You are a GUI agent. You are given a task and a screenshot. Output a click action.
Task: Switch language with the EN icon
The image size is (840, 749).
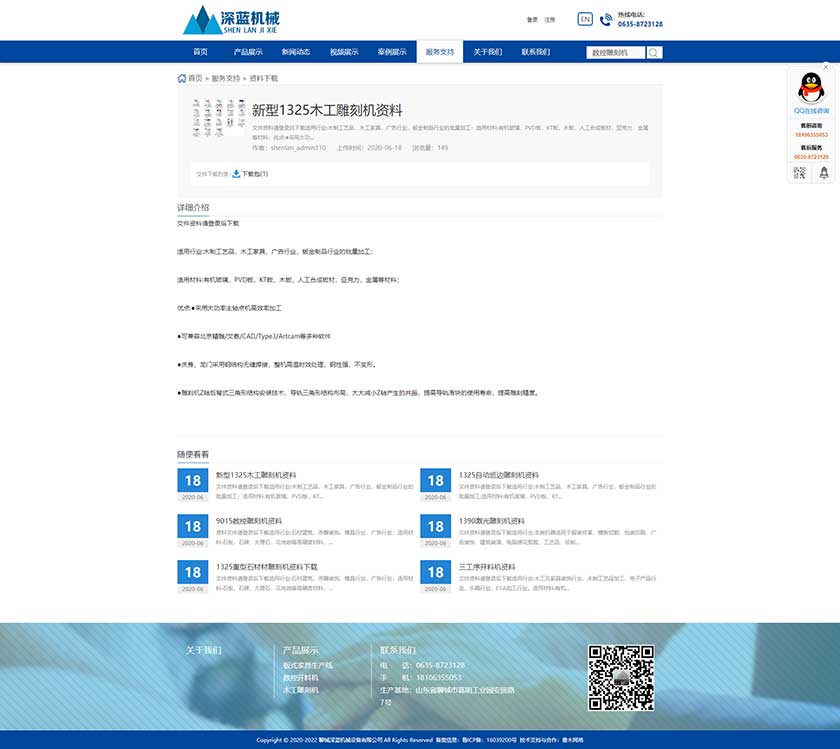pyautogui.click(x=585, y=19)
